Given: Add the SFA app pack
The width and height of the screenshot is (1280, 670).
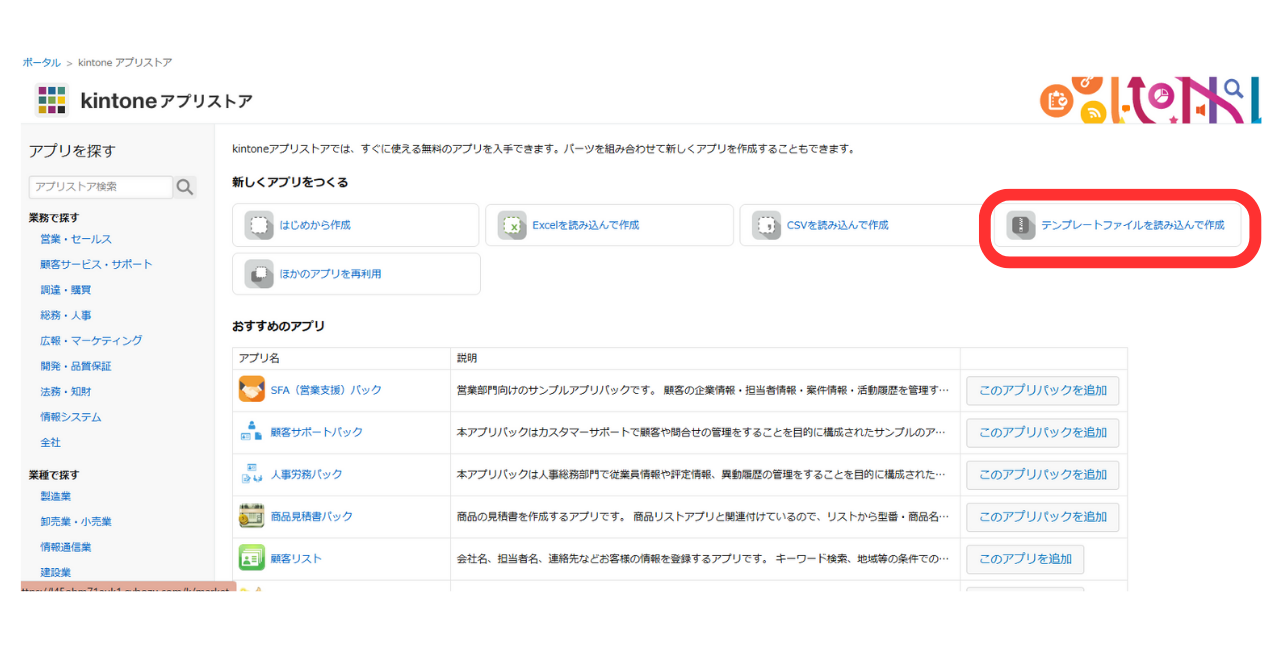Looking at the screenshot, I should click(1042, 391).
